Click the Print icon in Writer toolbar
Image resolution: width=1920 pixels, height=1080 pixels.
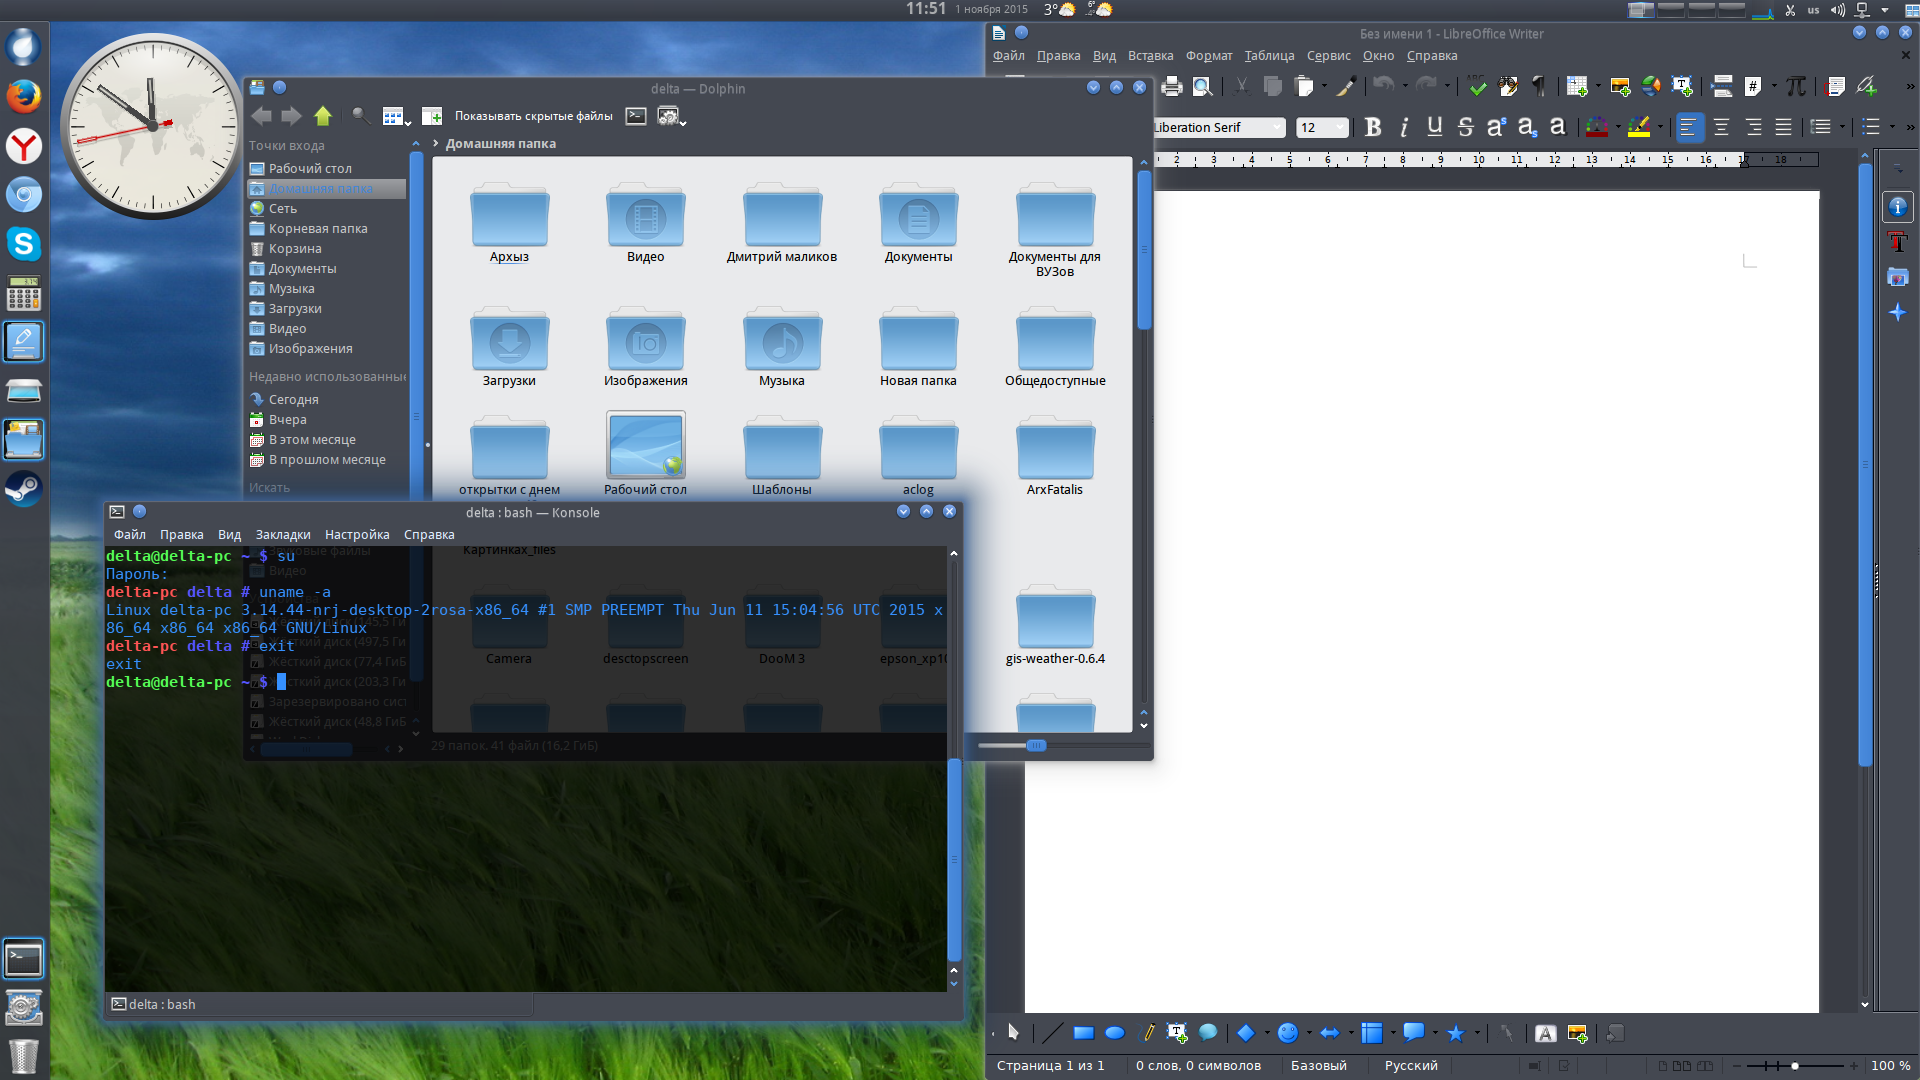(x=1172, y=87)
